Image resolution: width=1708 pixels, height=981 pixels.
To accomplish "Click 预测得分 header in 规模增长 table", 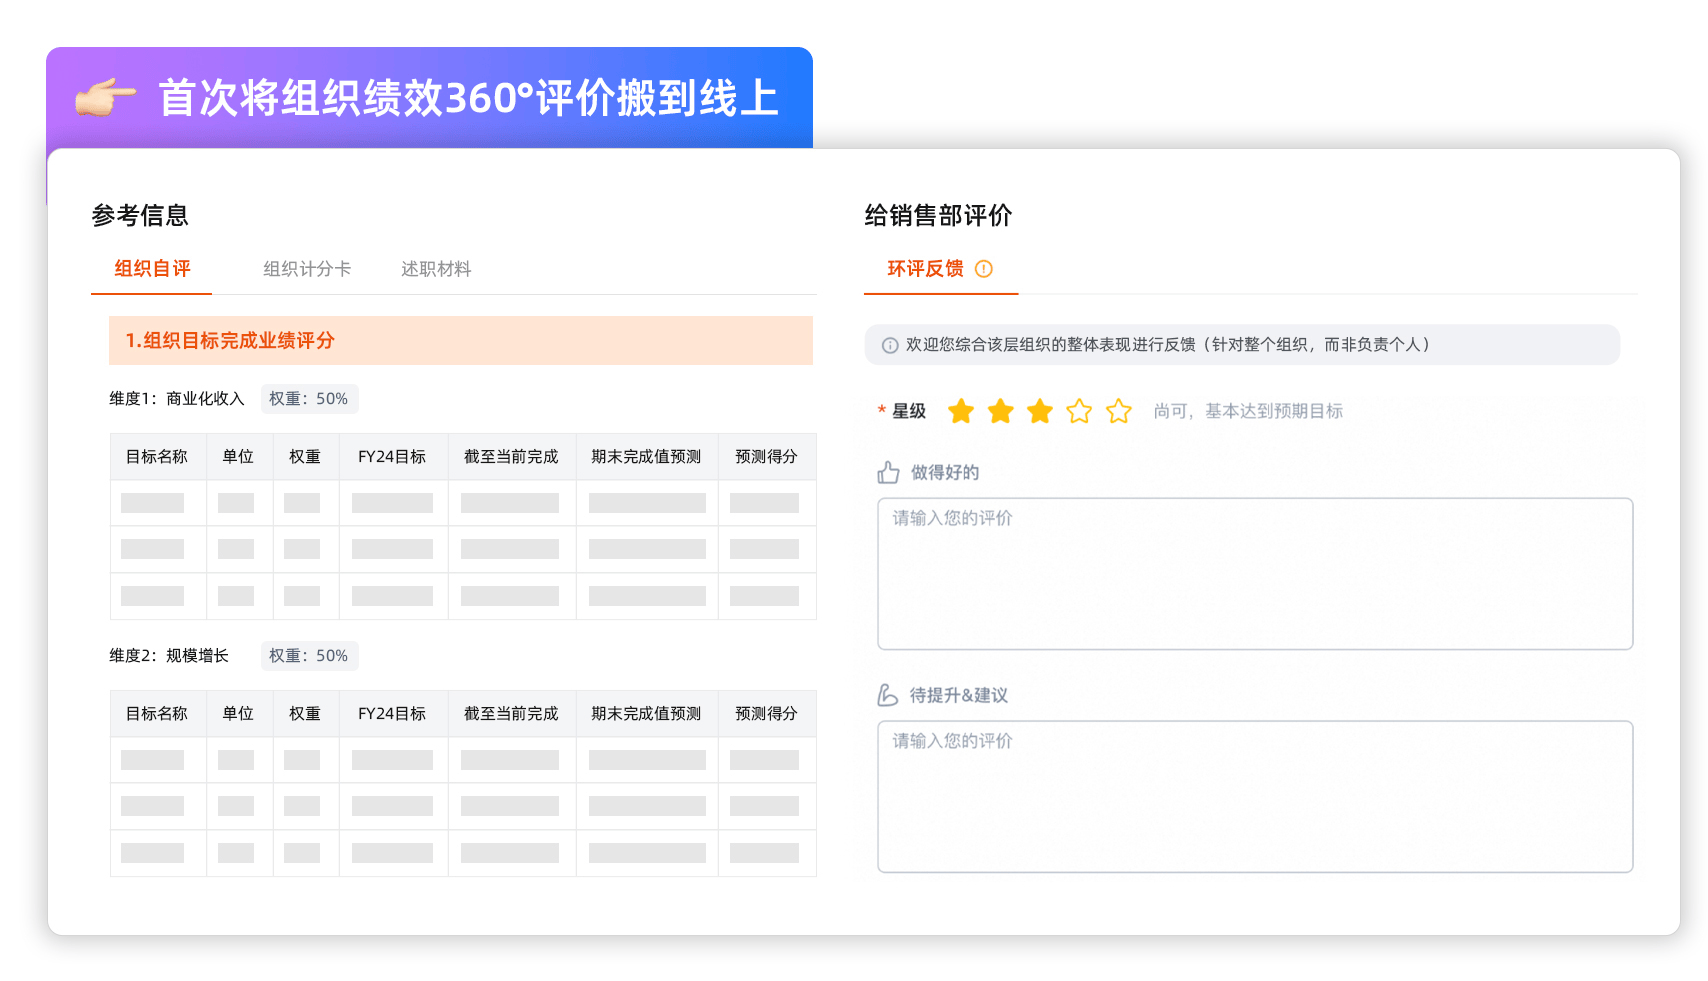I will (766, 714).
